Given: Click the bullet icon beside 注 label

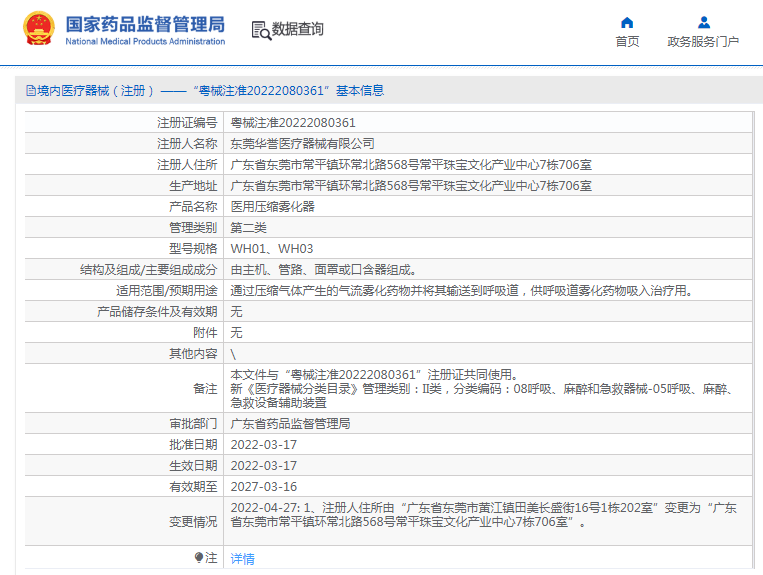Looking at the screenshot, I should pyautogui.click(x=198, y=558).
